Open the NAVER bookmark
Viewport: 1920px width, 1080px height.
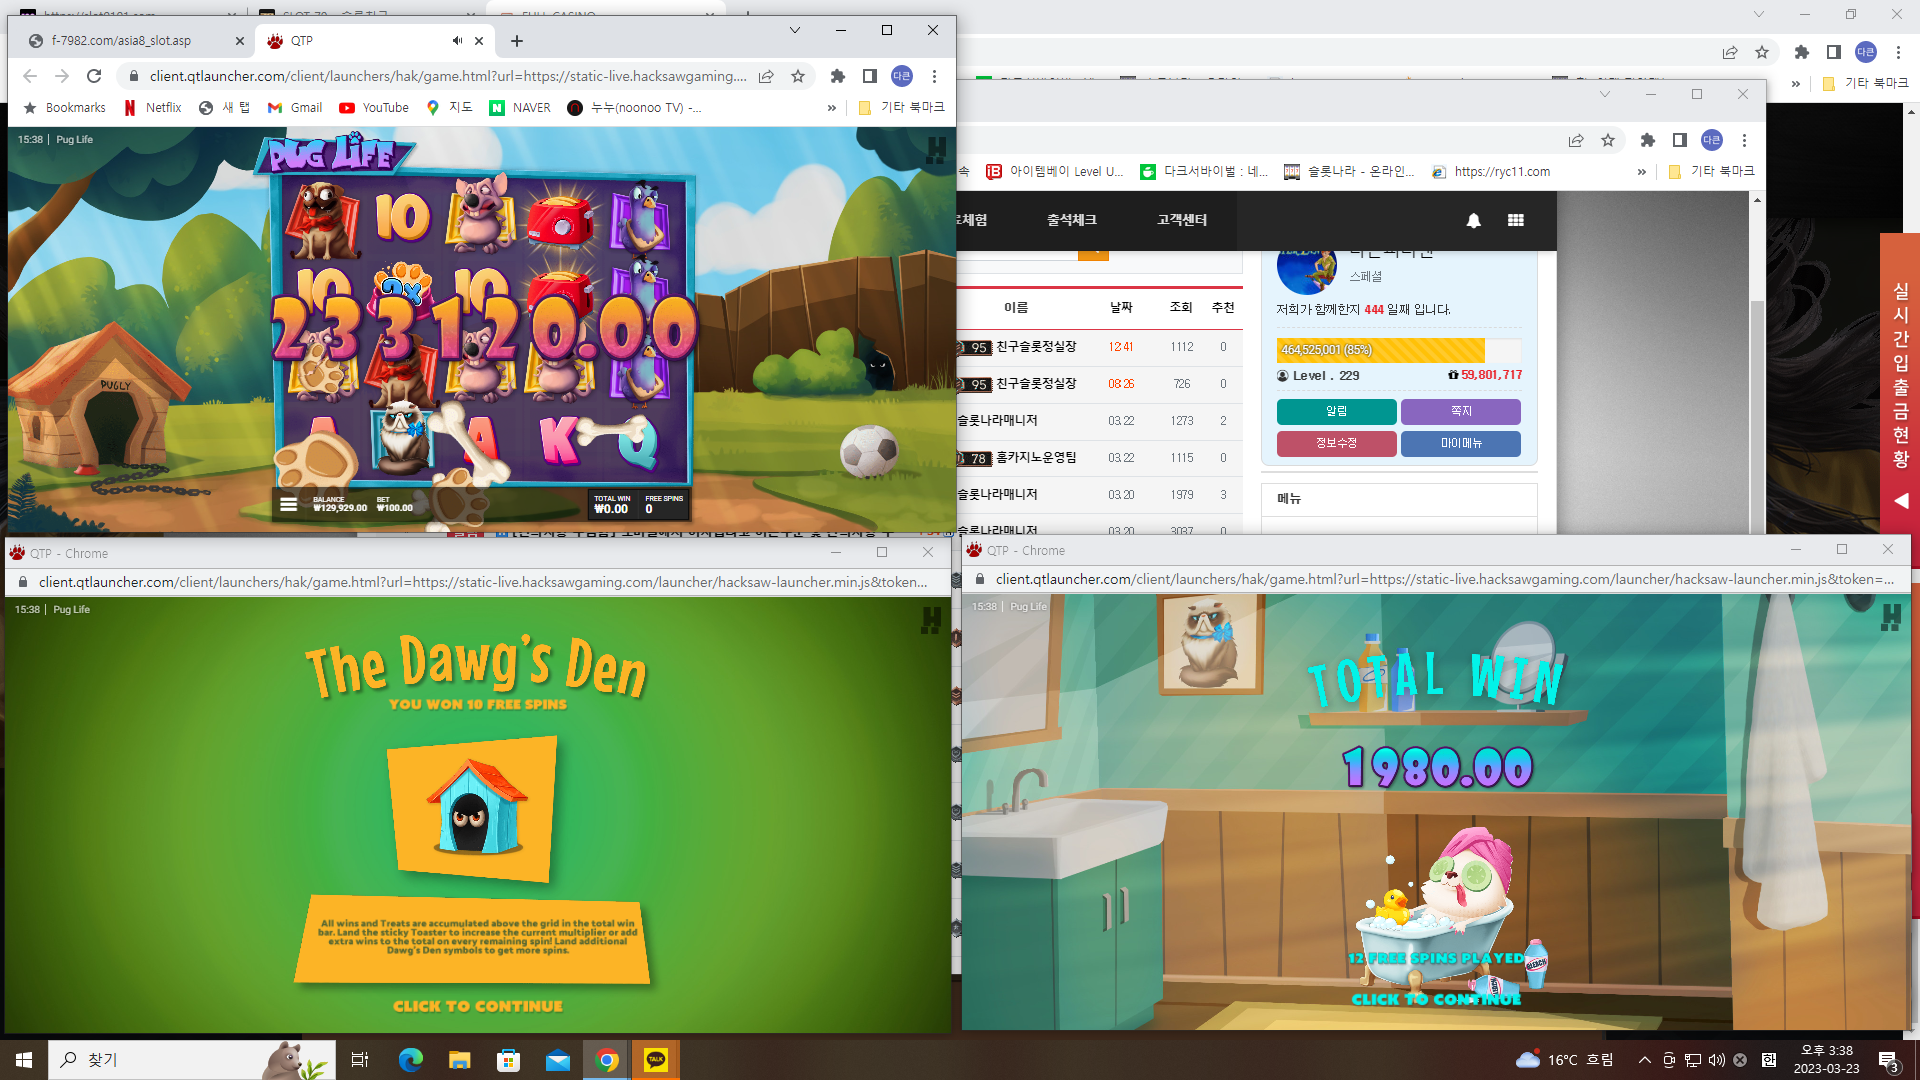coord(520,108)
